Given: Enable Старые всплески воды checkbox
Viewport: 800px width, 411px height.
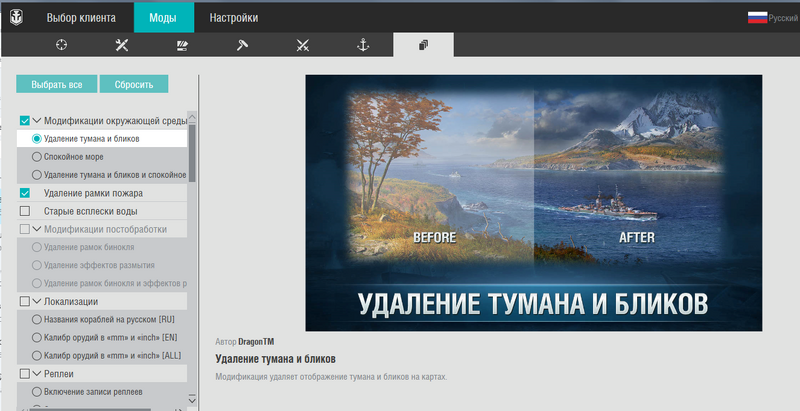Looking at the screenshot, I should click(x=24, y=211).
